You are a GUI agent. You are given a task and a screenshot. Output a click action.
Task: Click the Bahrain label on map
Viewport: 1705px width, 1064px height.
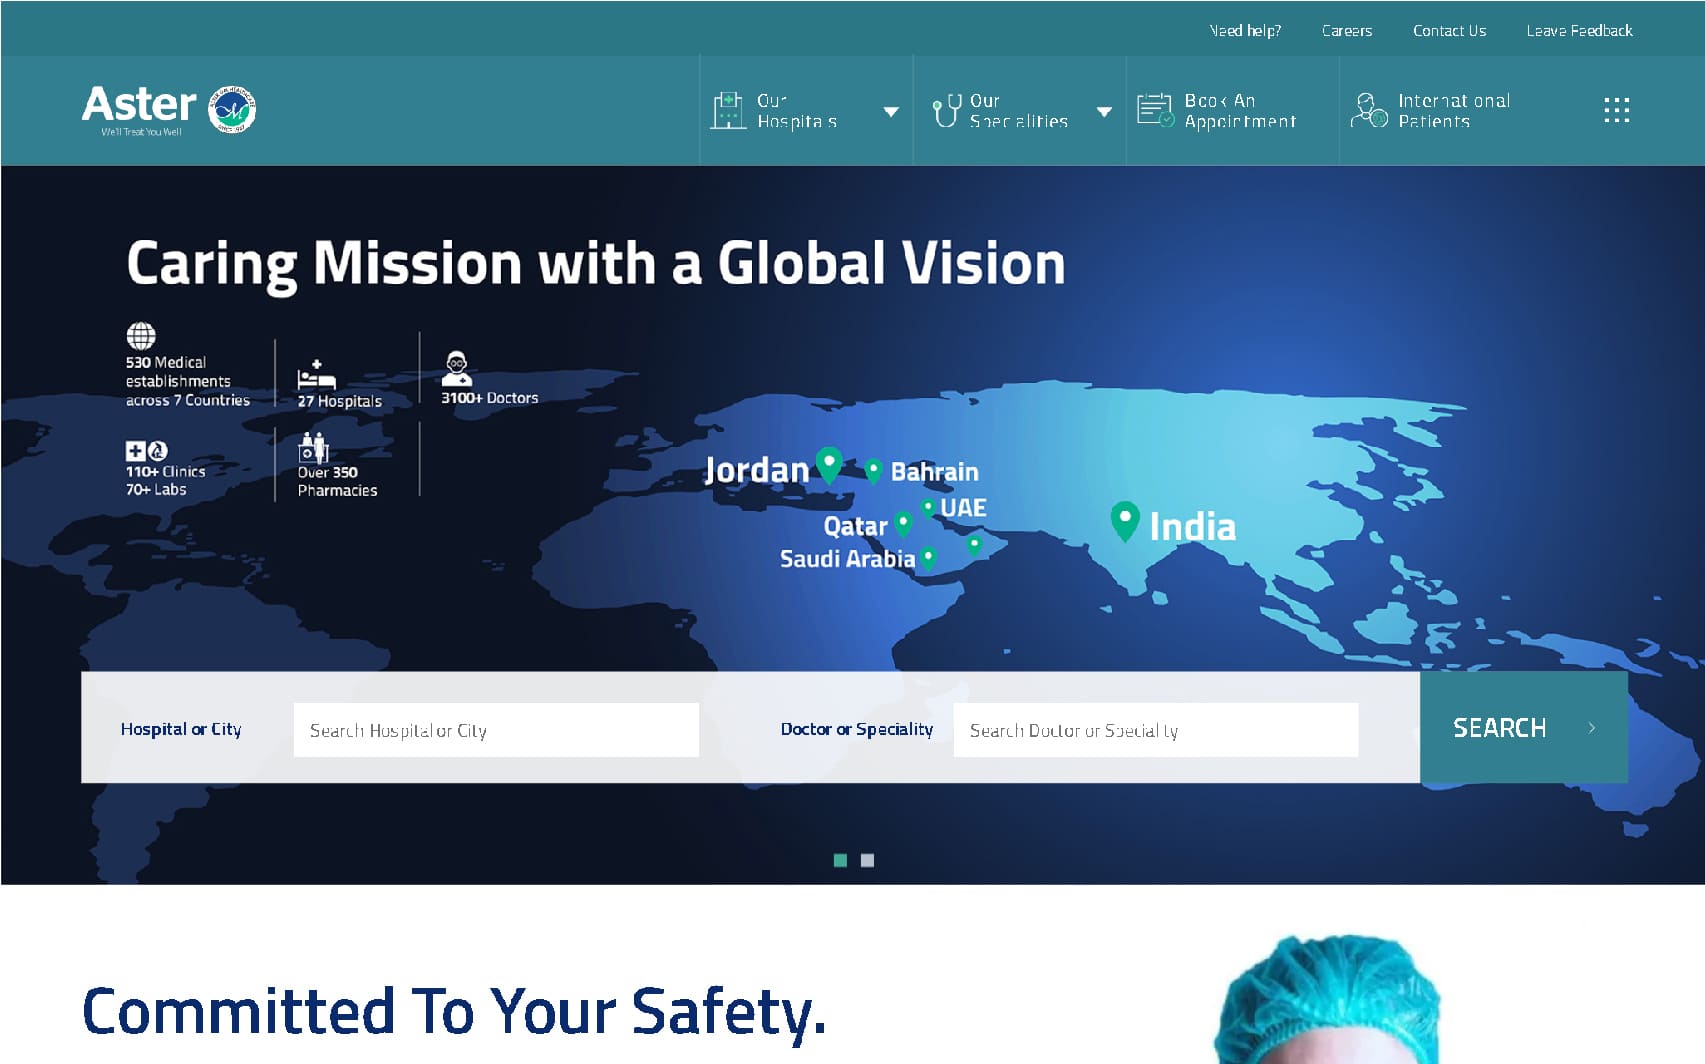pyautogui.click(x=934, y=471)
